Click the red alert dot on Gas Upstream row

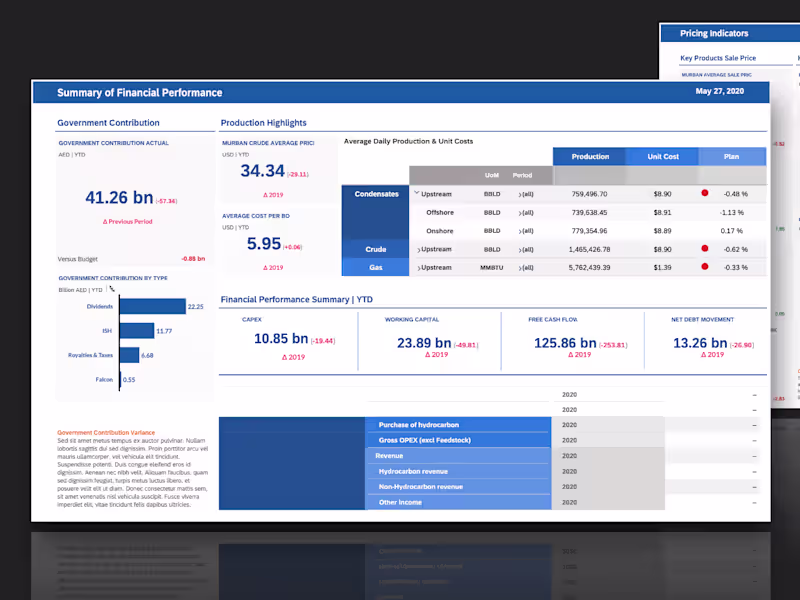pyautogui.click(x=704, y=267)
